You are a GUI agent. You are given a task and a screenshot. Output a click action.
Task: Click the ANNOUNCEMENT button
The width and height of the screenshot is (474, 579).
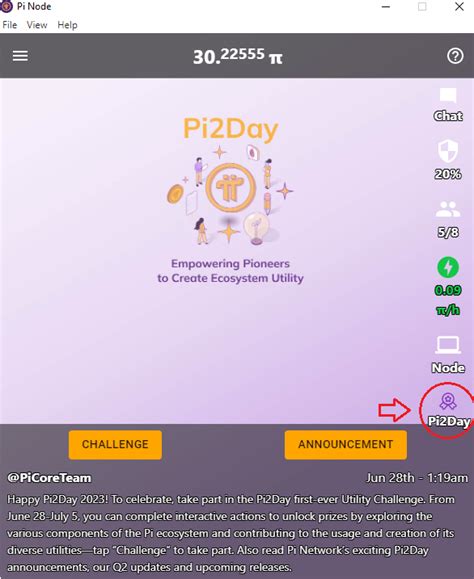[346, 445]
